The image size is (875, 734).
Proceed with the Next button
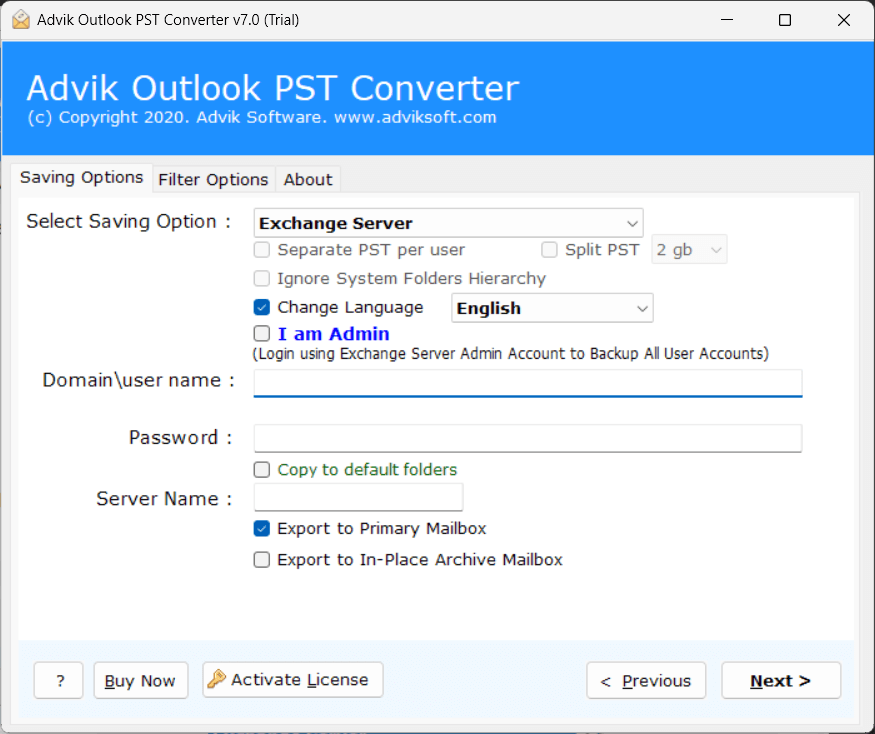pyautogui.click(x=781, y=680)
